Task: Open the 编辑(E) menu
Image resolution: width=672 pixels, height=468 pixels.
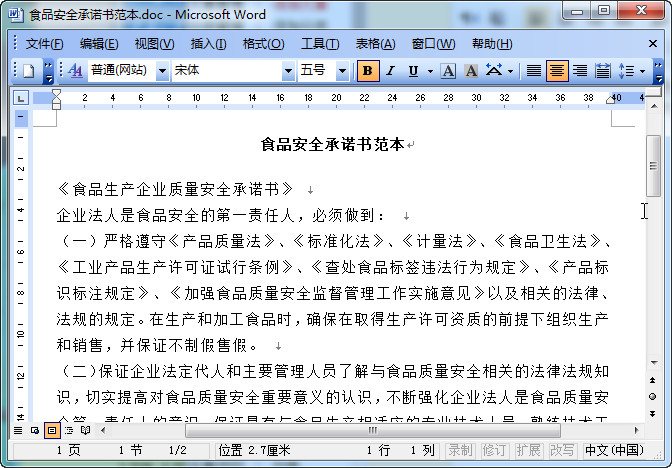Action: click(x=99, y=44)
